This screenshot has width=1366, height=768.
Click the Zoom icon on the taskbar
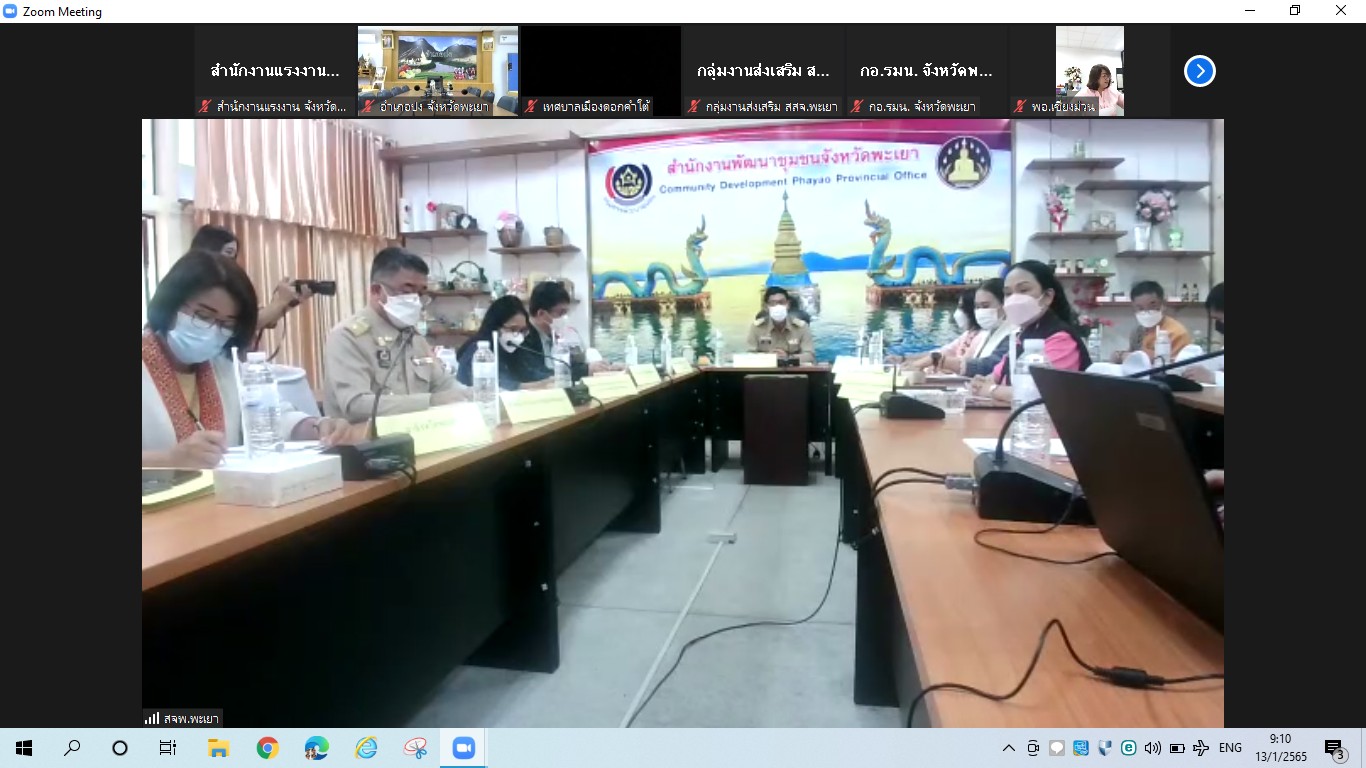(463, 748)
